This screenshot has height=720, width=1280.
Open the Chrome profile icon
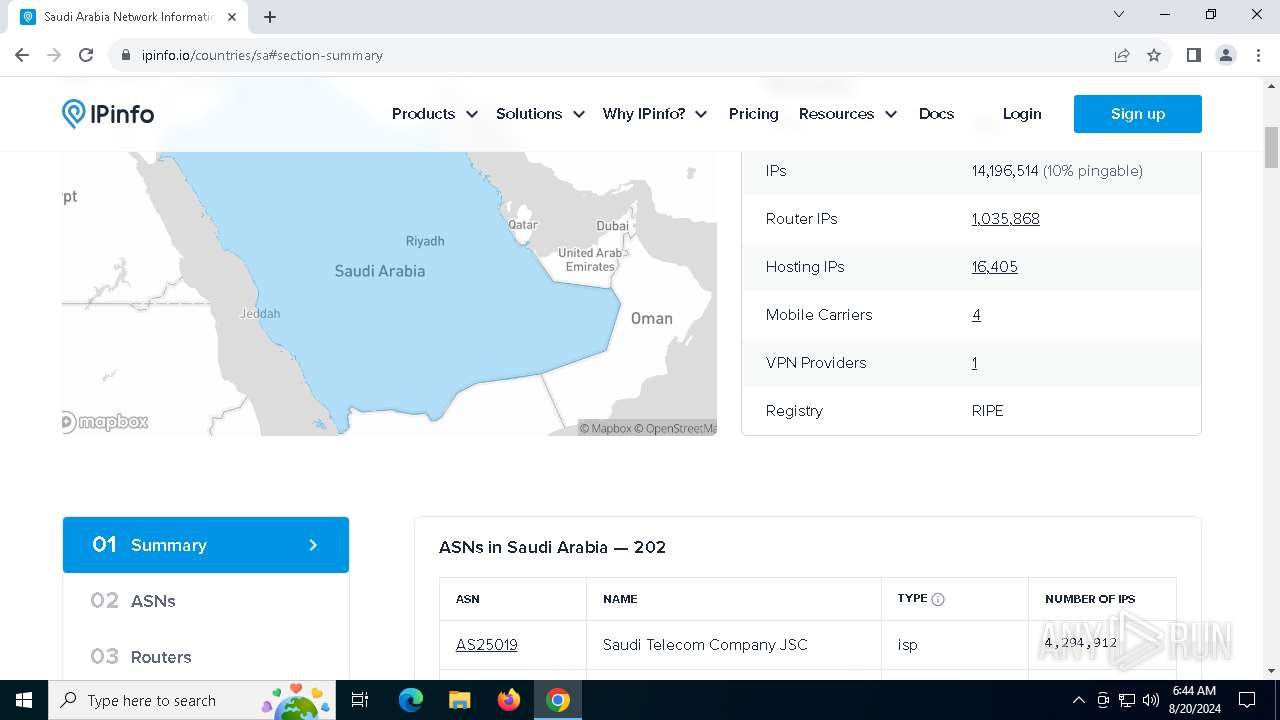coord(1226,55)
